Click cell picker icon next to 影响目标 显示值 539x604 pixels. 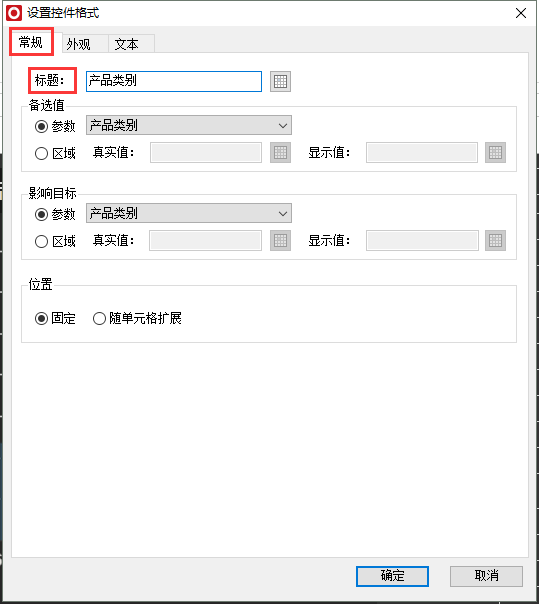[x=495, y=241]
